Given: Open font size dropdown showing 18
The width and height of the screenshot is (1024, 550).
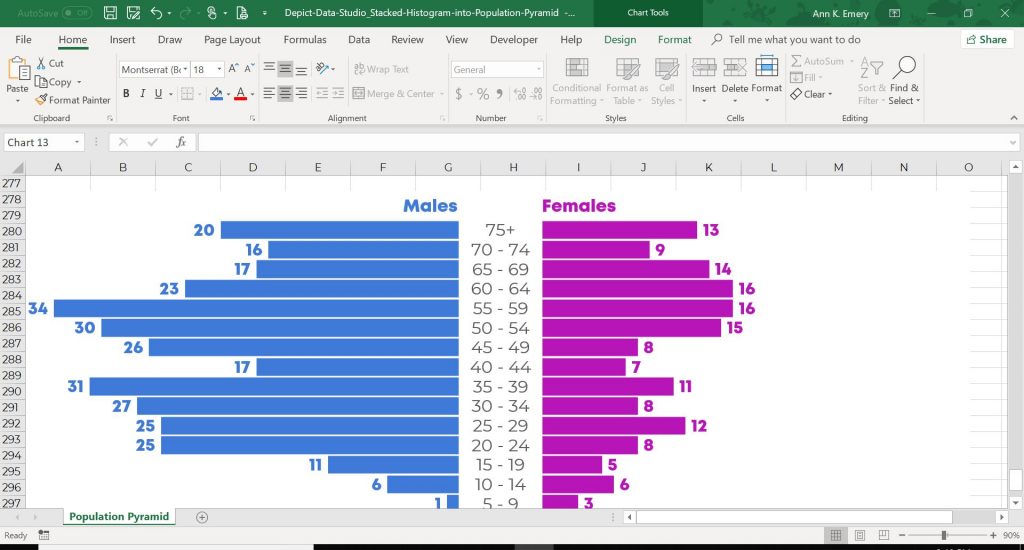Looking at the screenshot, I should [219, 69].
